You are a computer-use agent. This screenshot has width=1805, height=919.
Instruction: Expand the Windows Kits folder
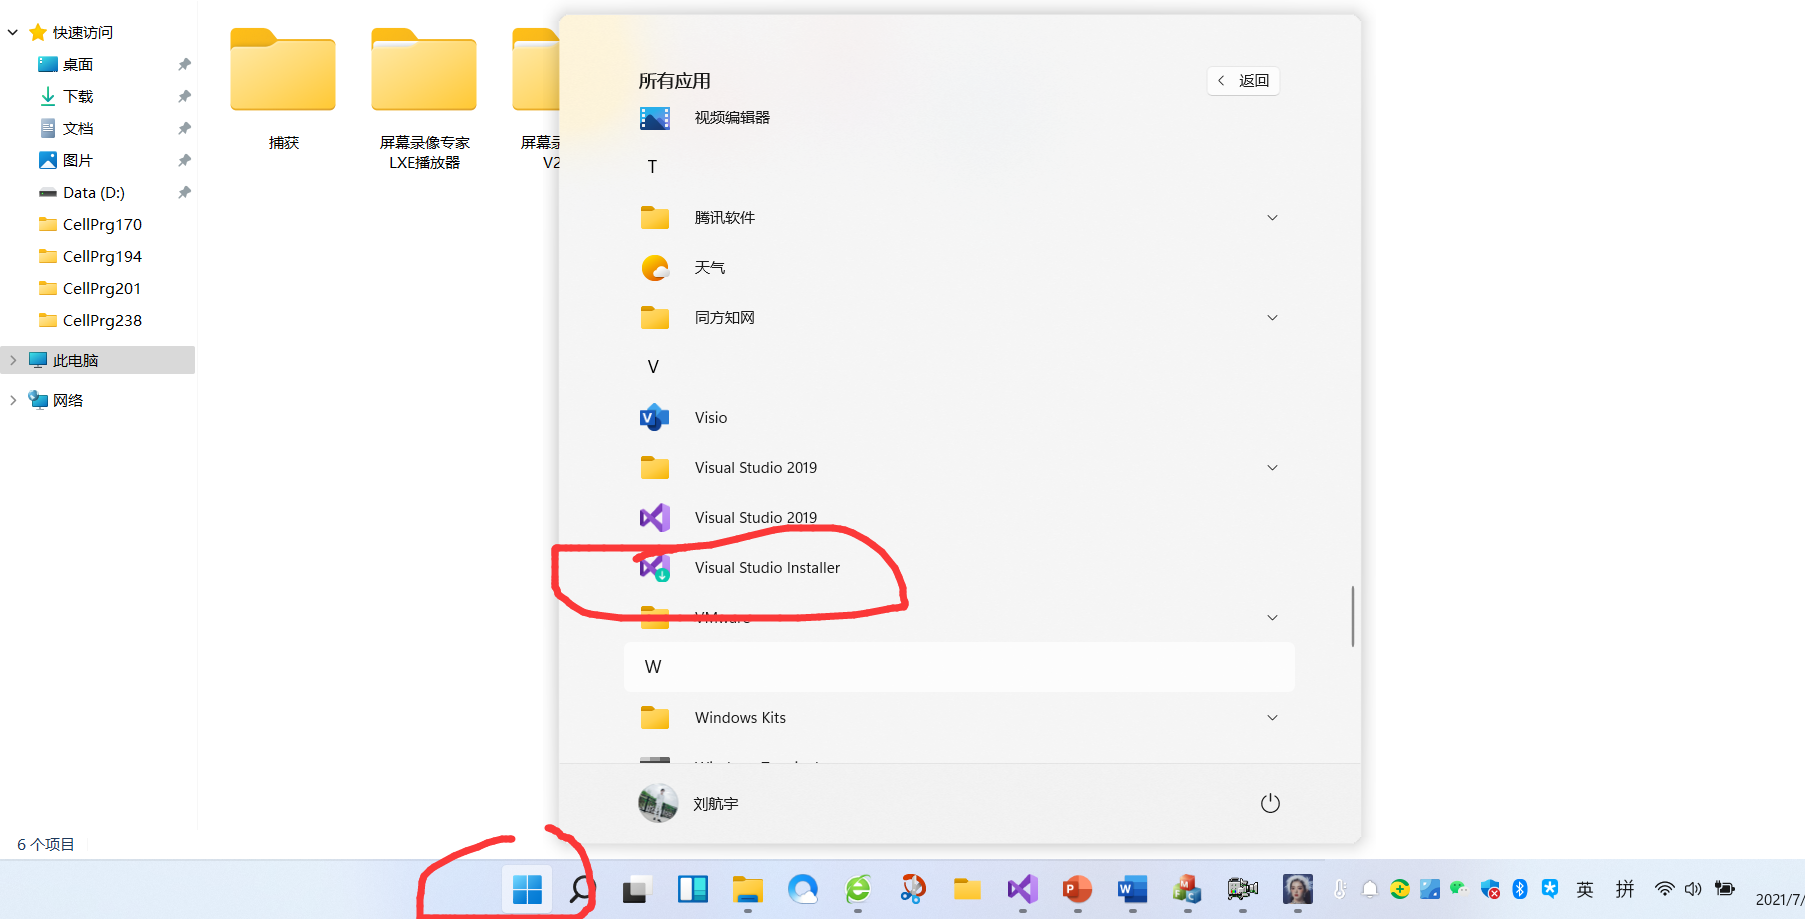click(x=959, y=718)
